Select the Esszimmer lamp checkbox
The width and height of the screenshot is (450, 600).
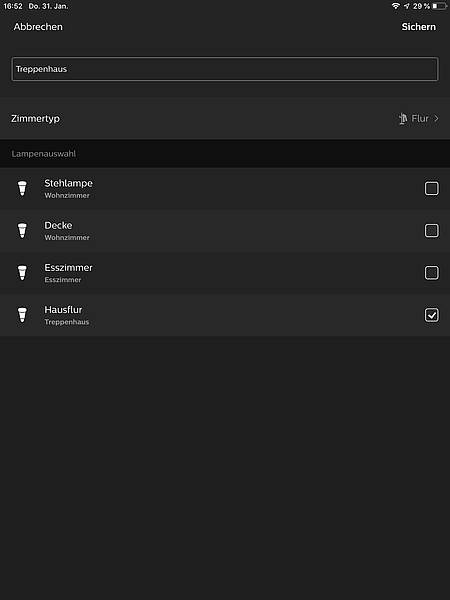pyautogui.click(x=432, y=272)
